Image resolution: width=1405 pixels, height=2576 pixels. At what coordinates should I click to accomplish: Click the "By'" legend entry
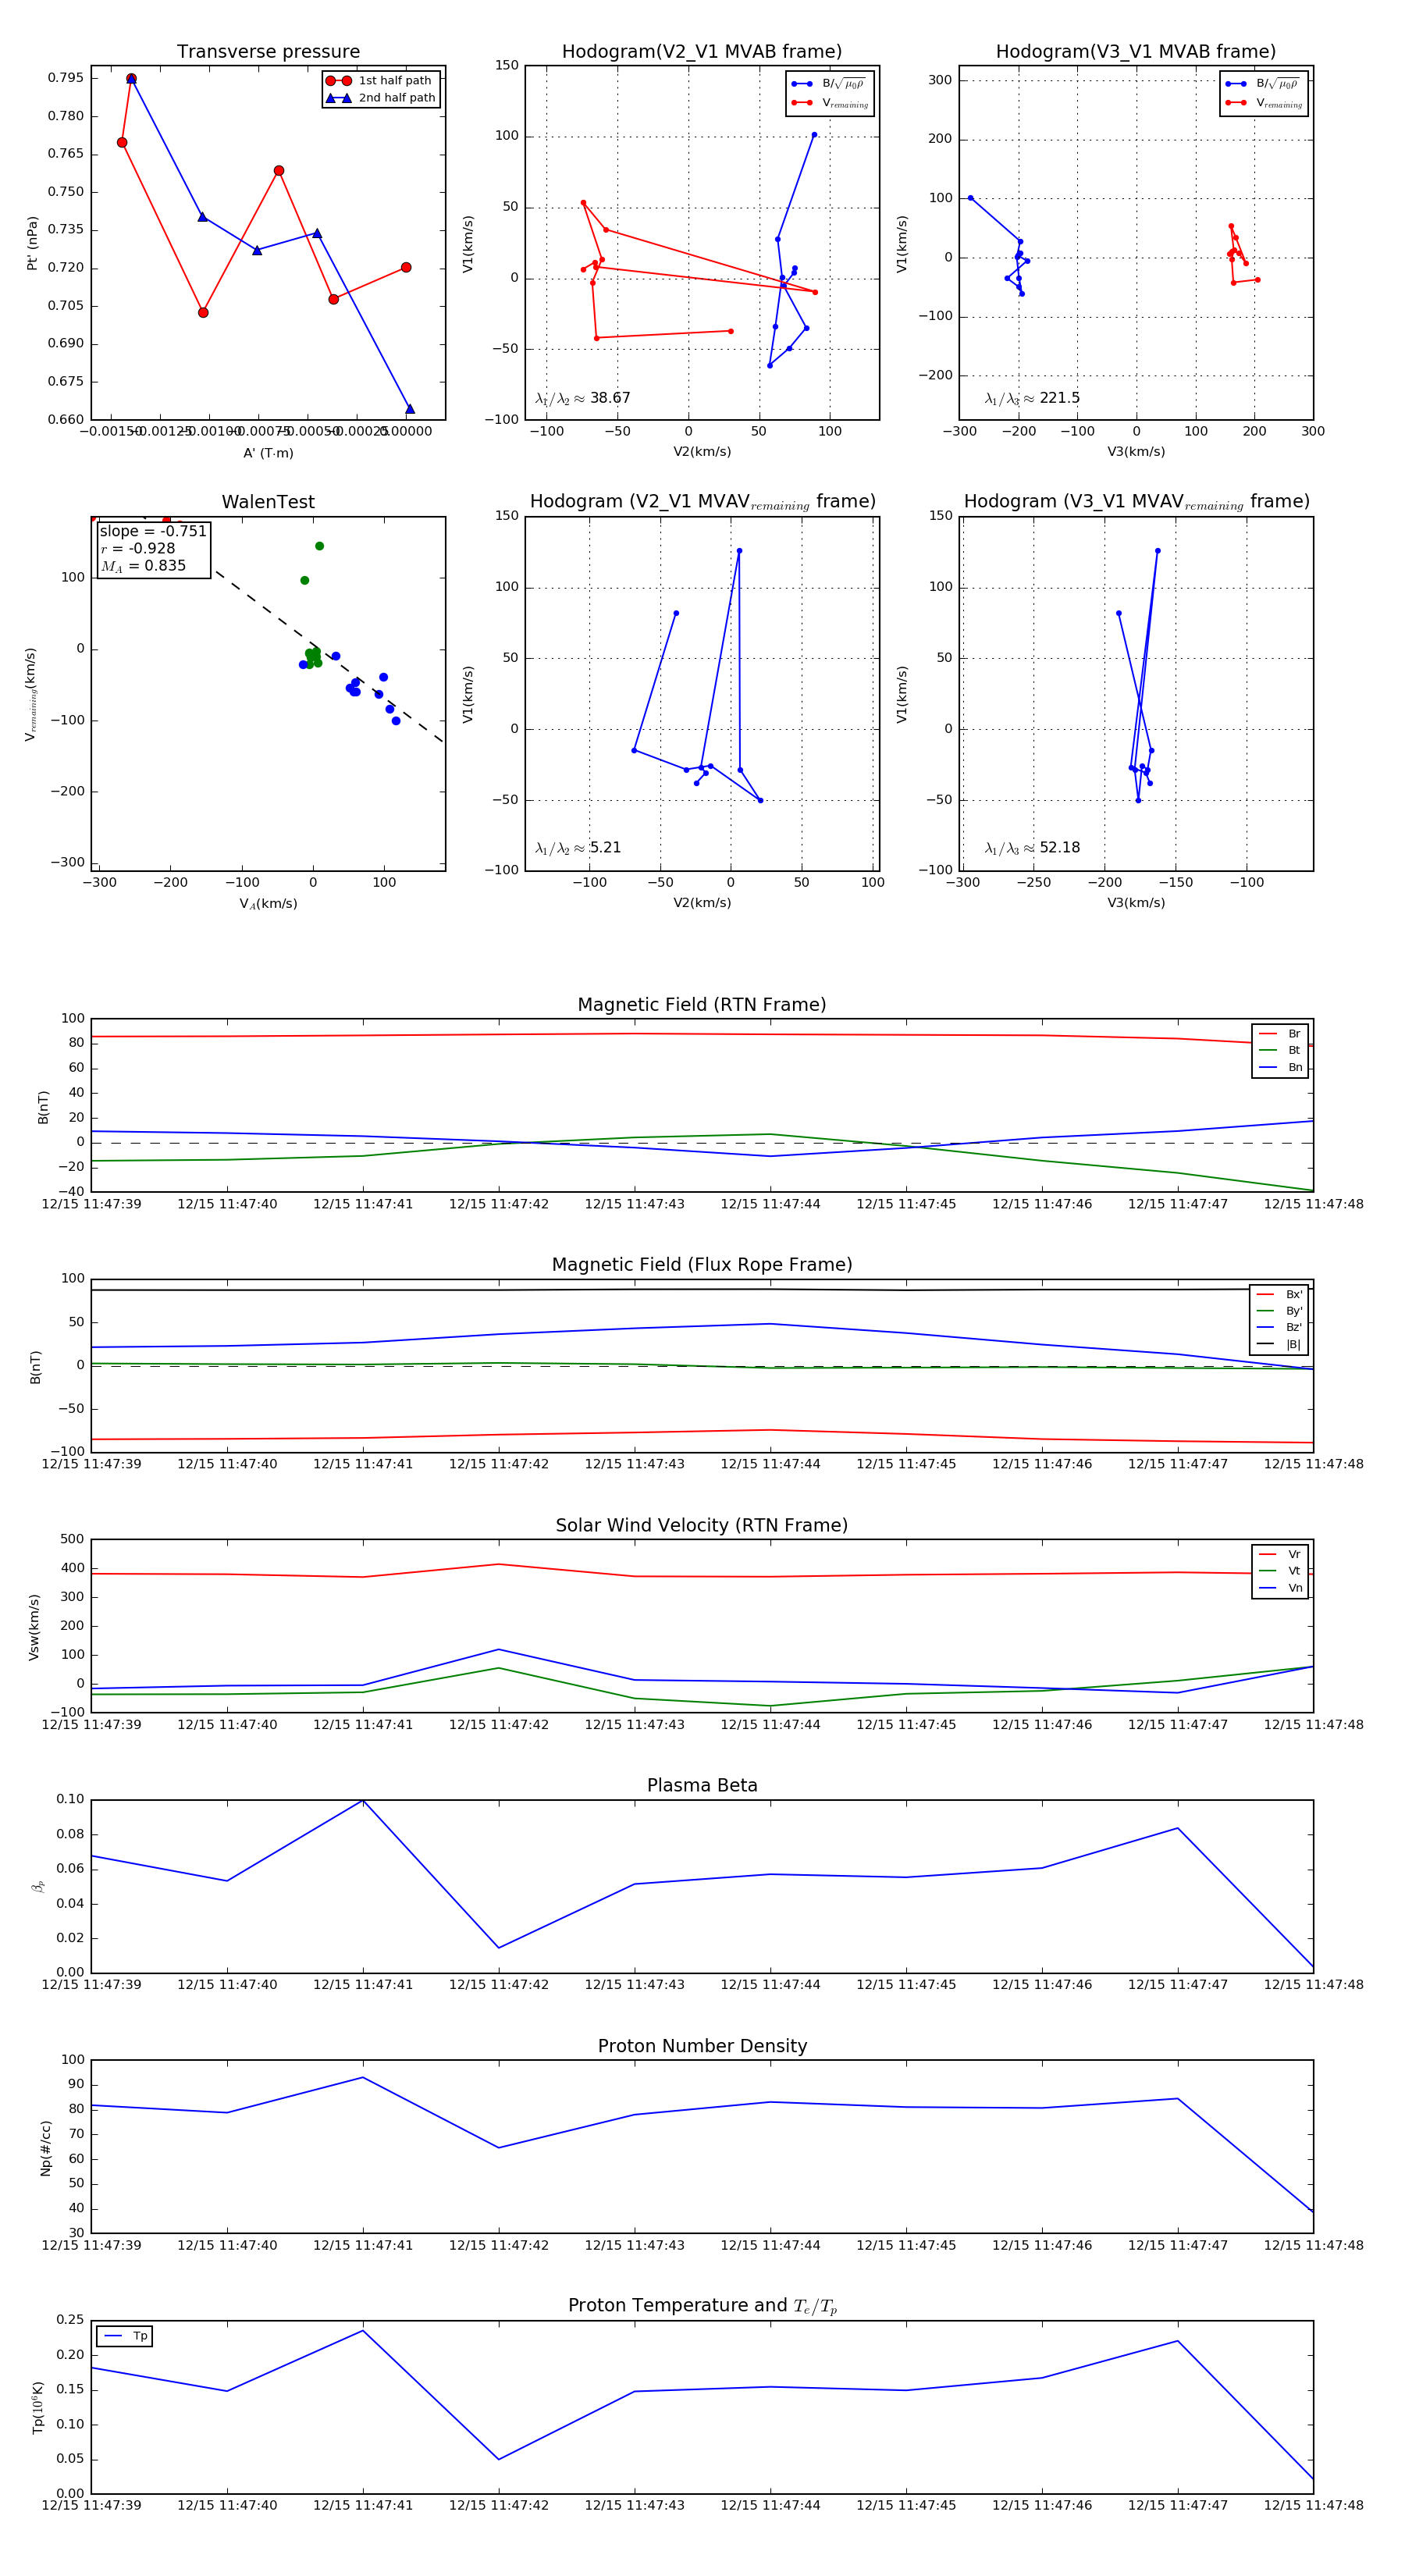click(x=1280, y=1311)
